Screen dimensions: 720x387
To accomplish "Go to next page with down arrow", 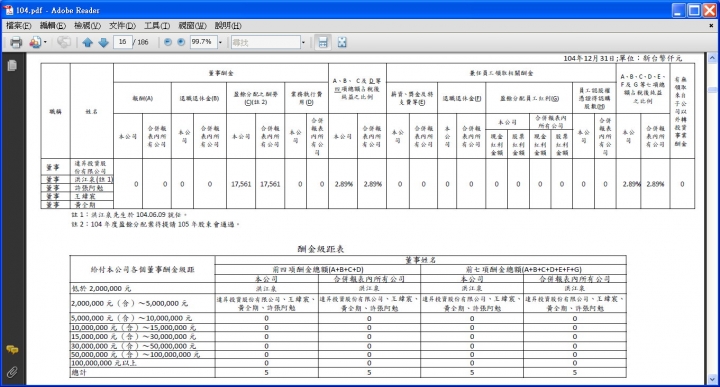I will pyautogui.click(x=103, y=43).
